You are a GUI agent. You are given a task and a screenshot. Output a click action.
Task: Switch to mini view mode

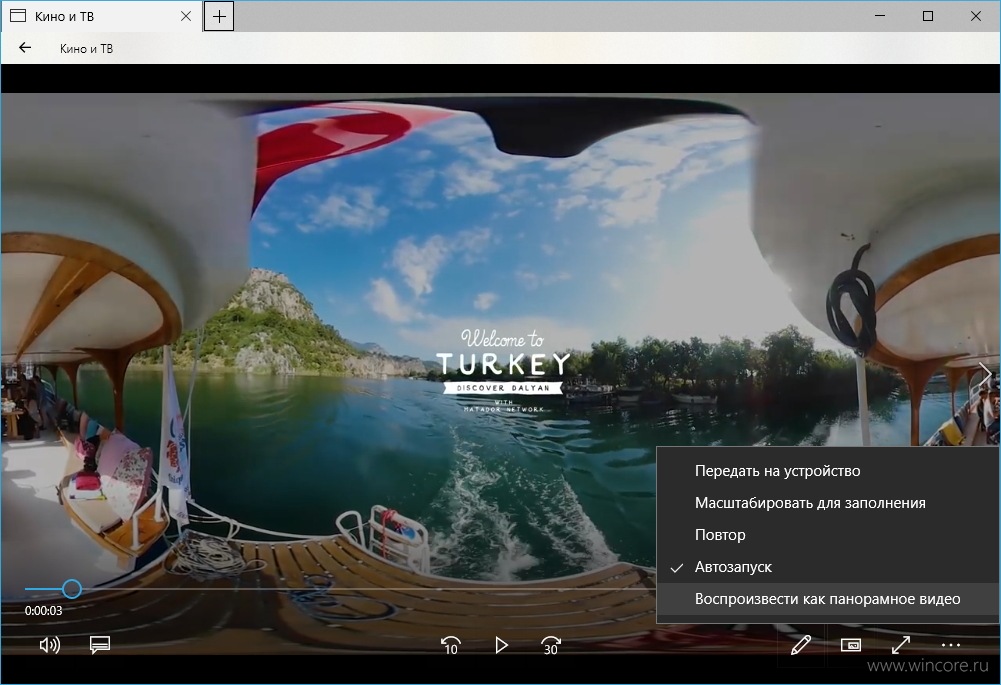coord(851,645)
